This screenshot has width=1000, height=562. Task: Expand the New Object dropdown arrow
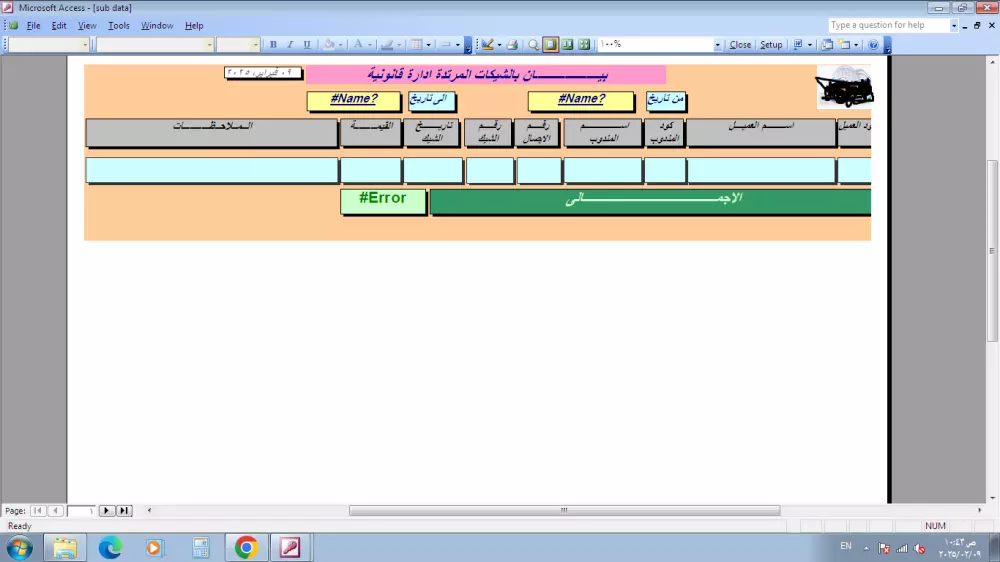(x=856, y=45)
